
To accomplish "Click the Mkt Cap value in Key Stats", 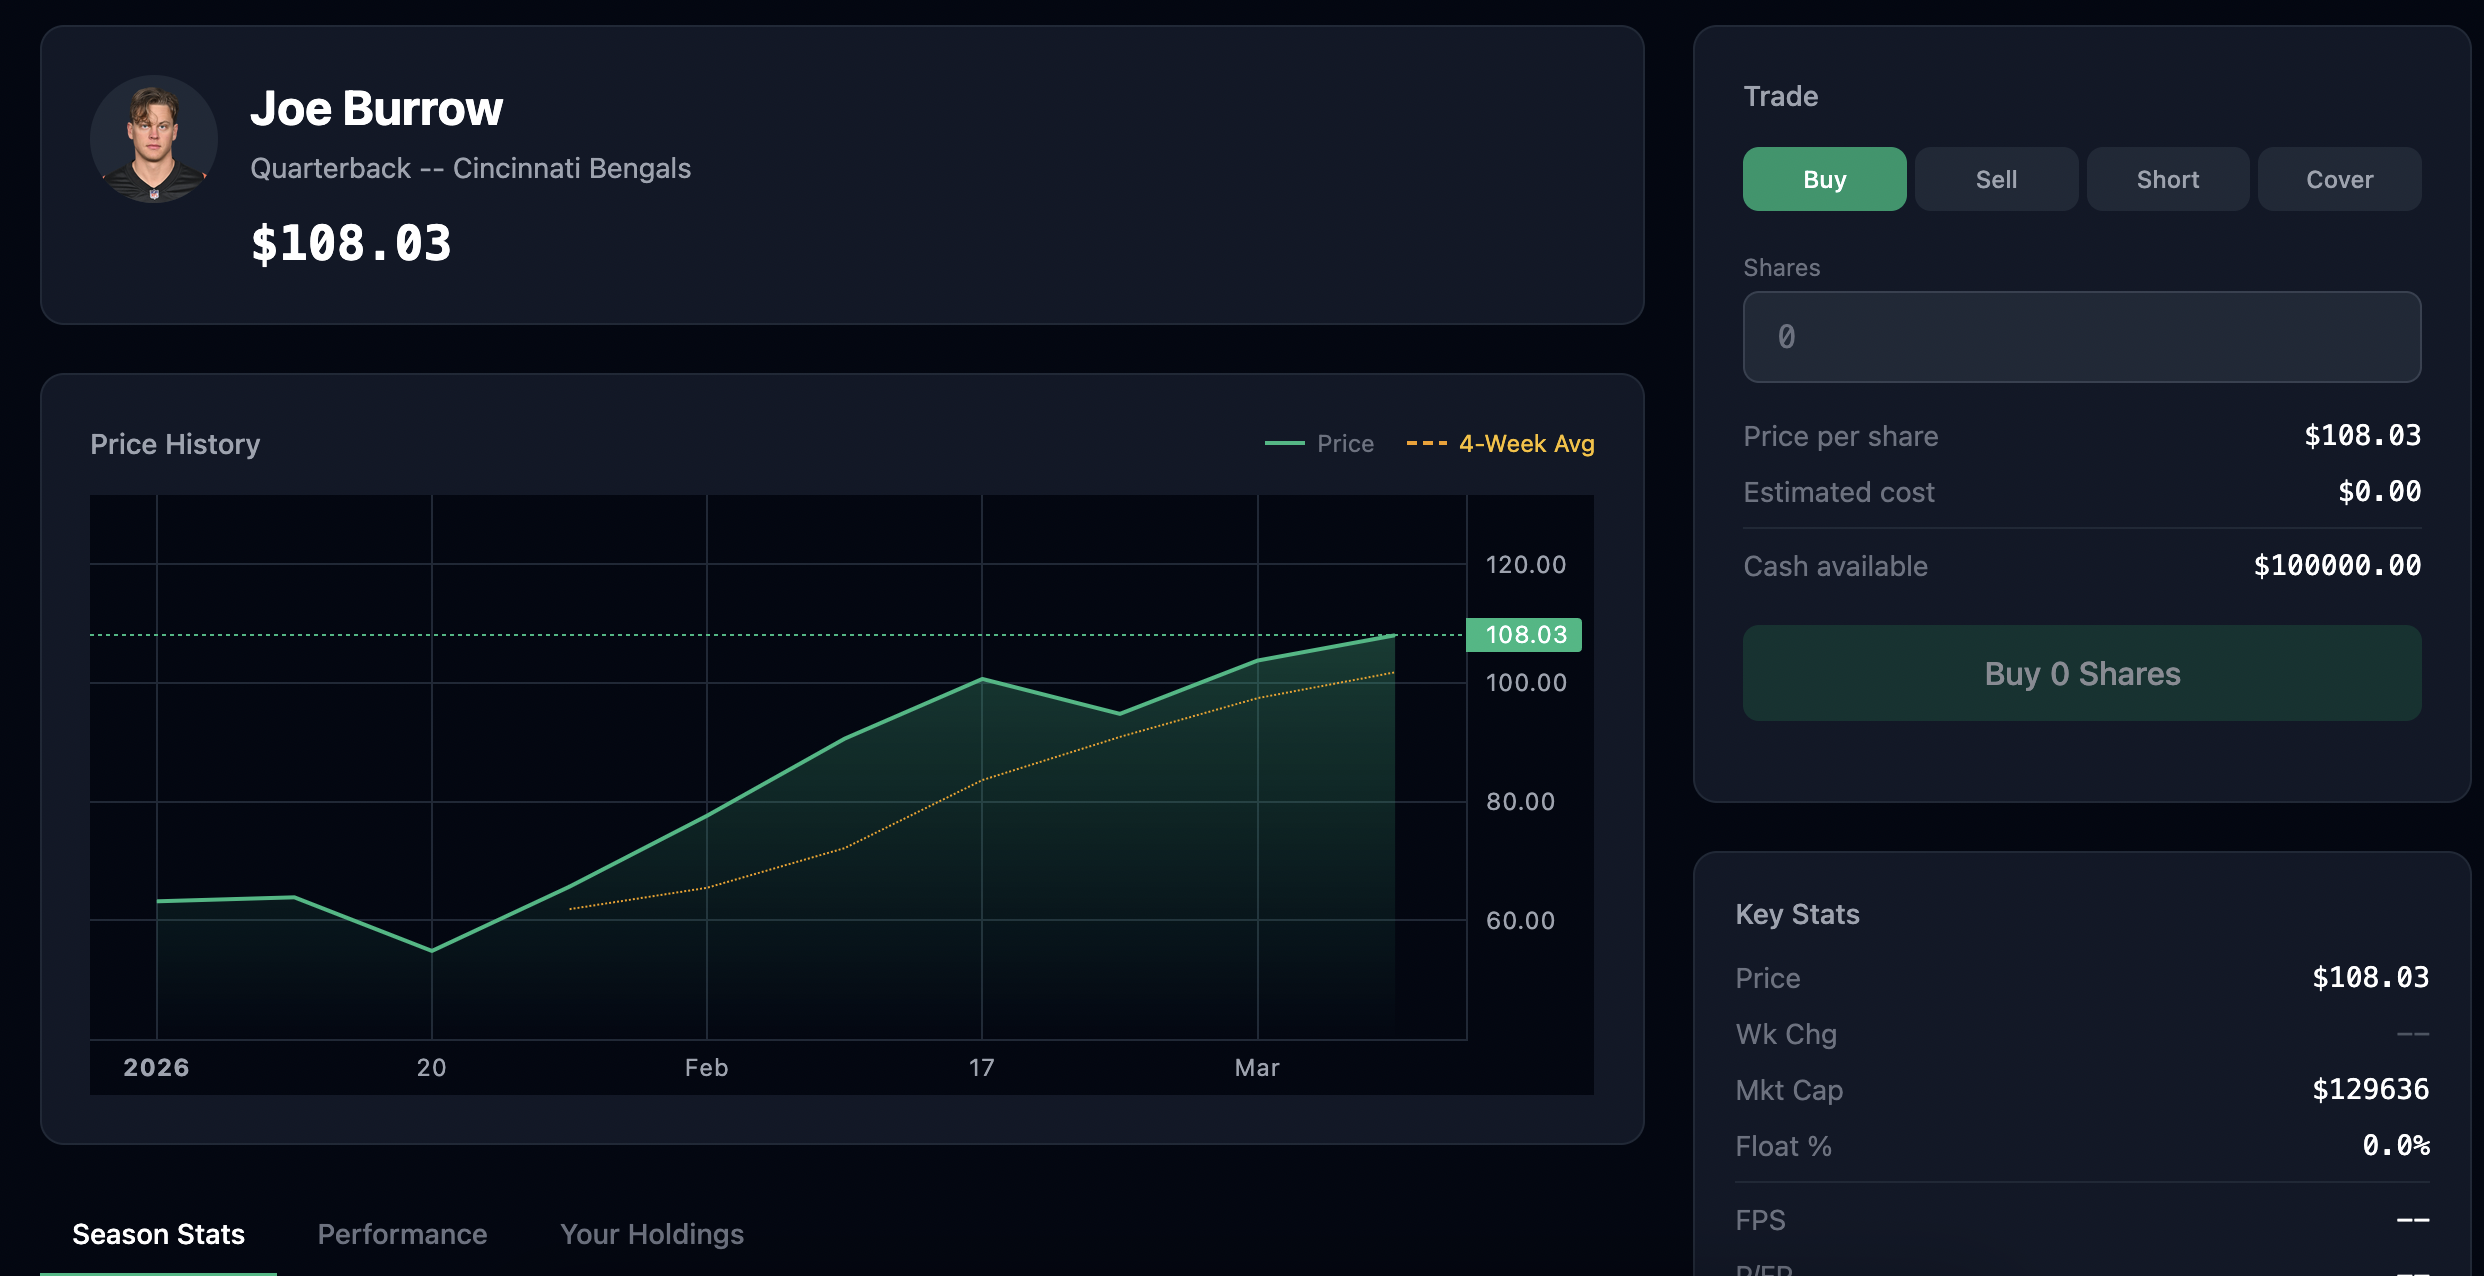I will [x=2372, y=1089].
